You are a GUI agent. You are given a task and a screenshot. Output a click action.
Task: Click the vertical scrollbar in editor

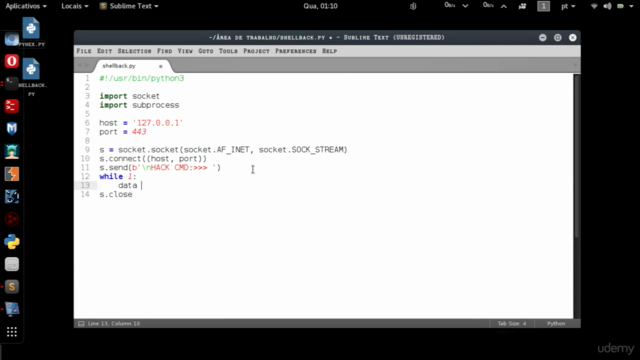(576, 155)
